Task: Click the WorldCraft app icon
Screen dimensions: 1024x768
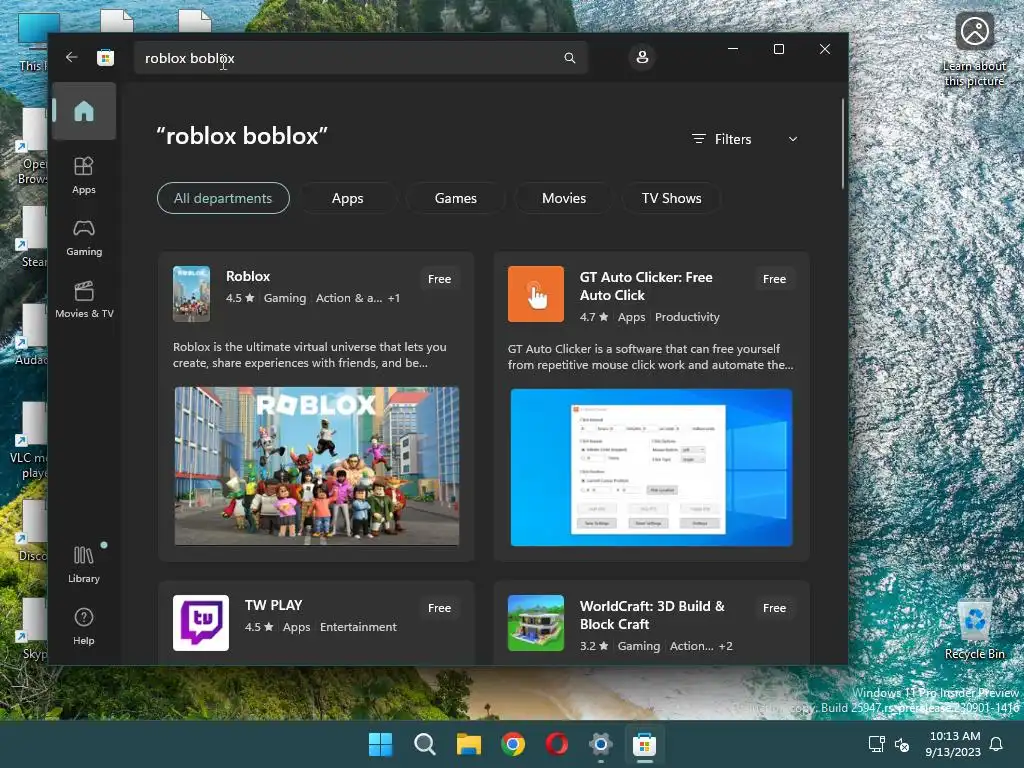Action: tap(536, 623)
